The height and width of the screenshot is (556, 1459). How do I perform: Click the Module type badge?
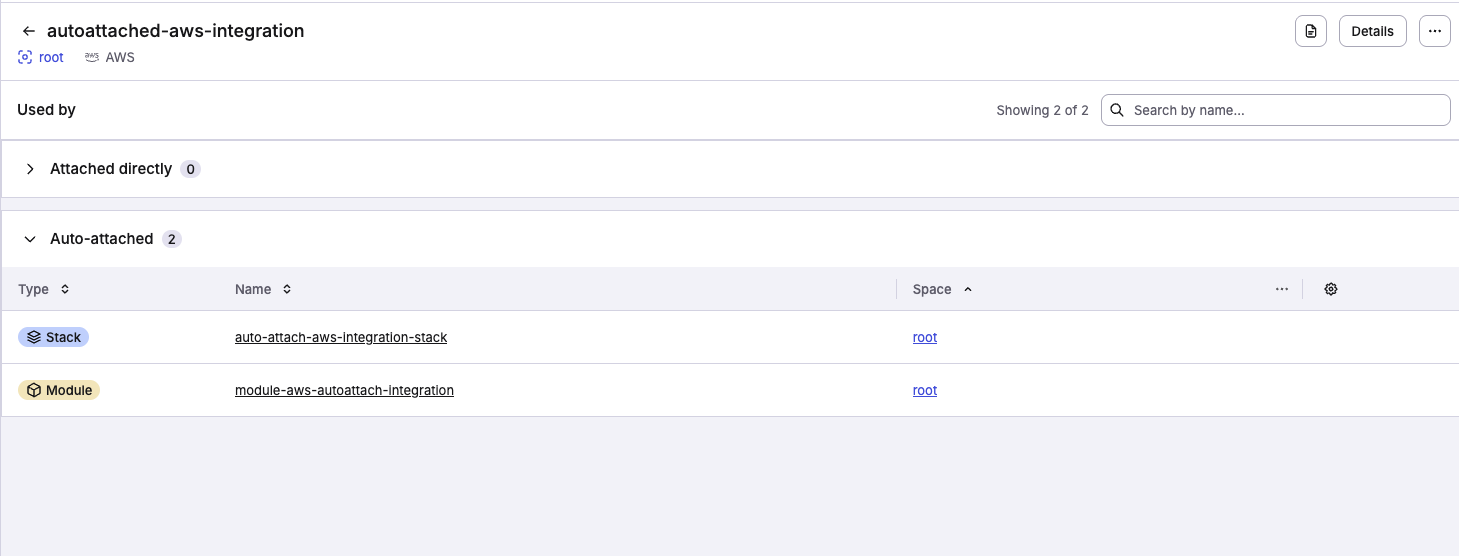pos(59,390)
